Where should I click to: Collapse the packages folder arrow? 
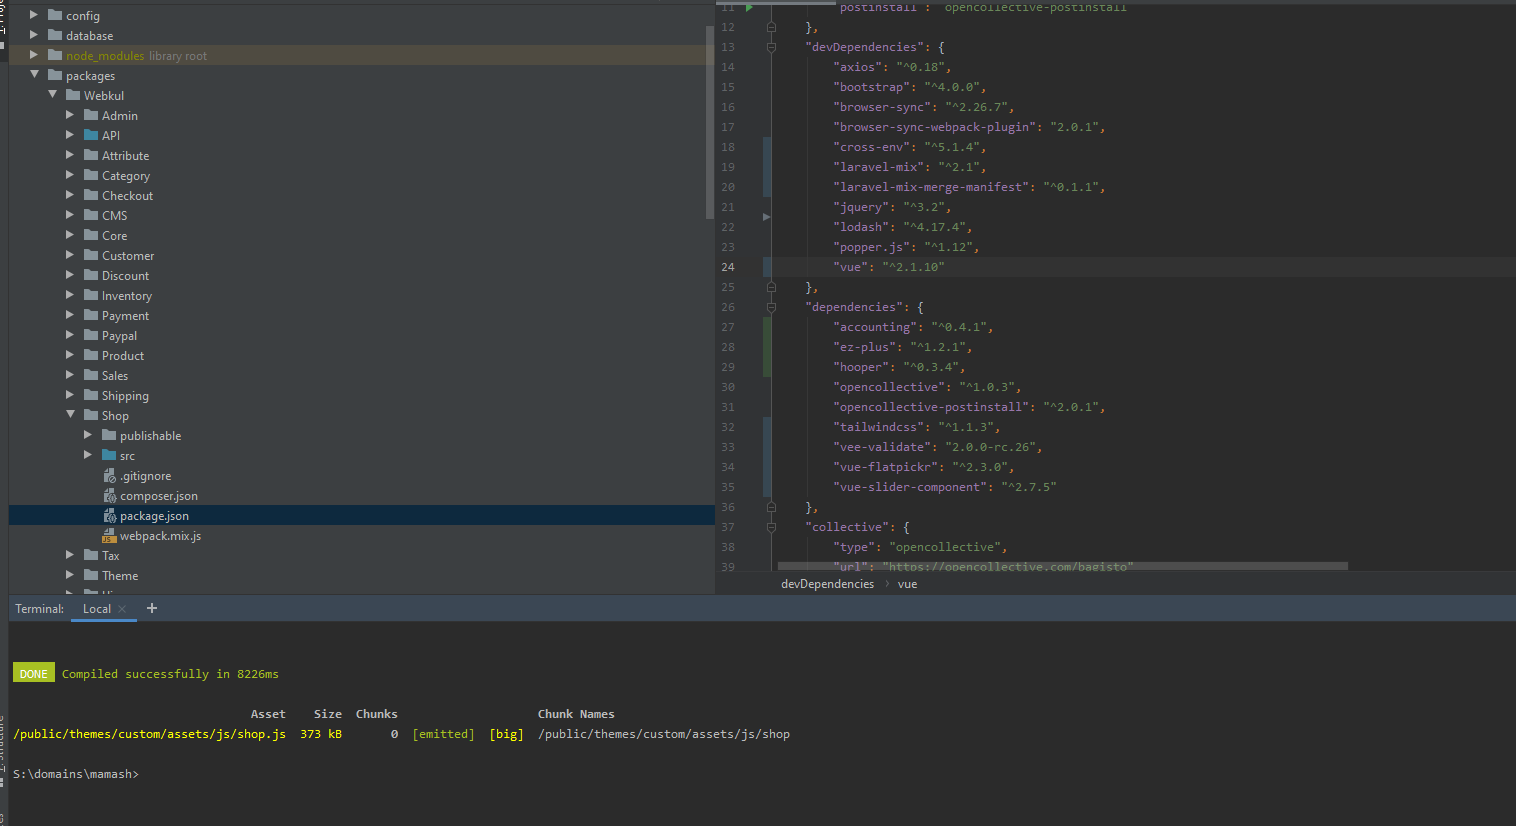click(x=34, y=75)
